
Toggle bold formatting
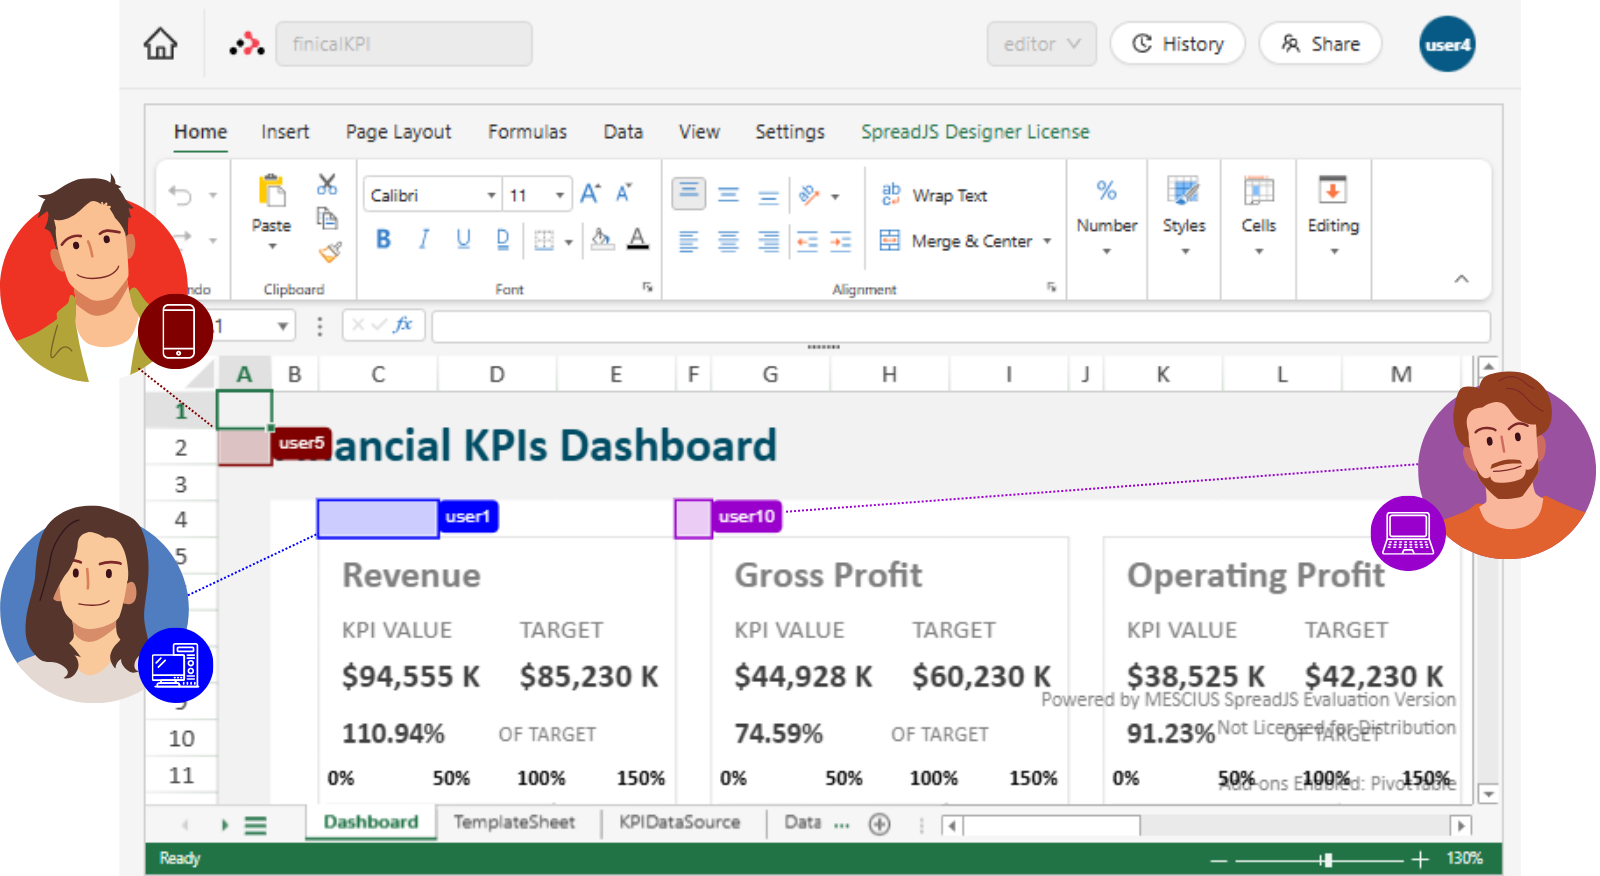point(383,239)
